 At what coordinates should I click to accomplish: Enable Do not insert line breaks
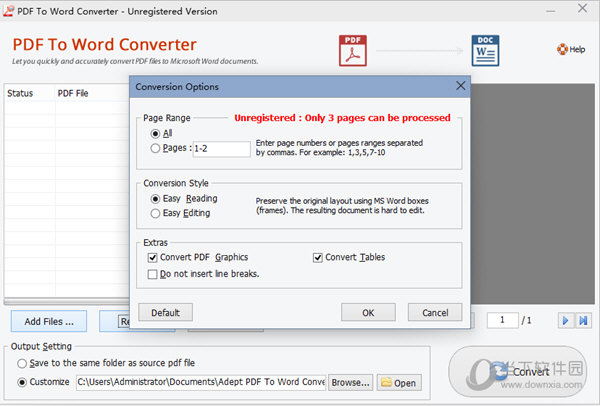pyautogui.click(x=152, y=274)
